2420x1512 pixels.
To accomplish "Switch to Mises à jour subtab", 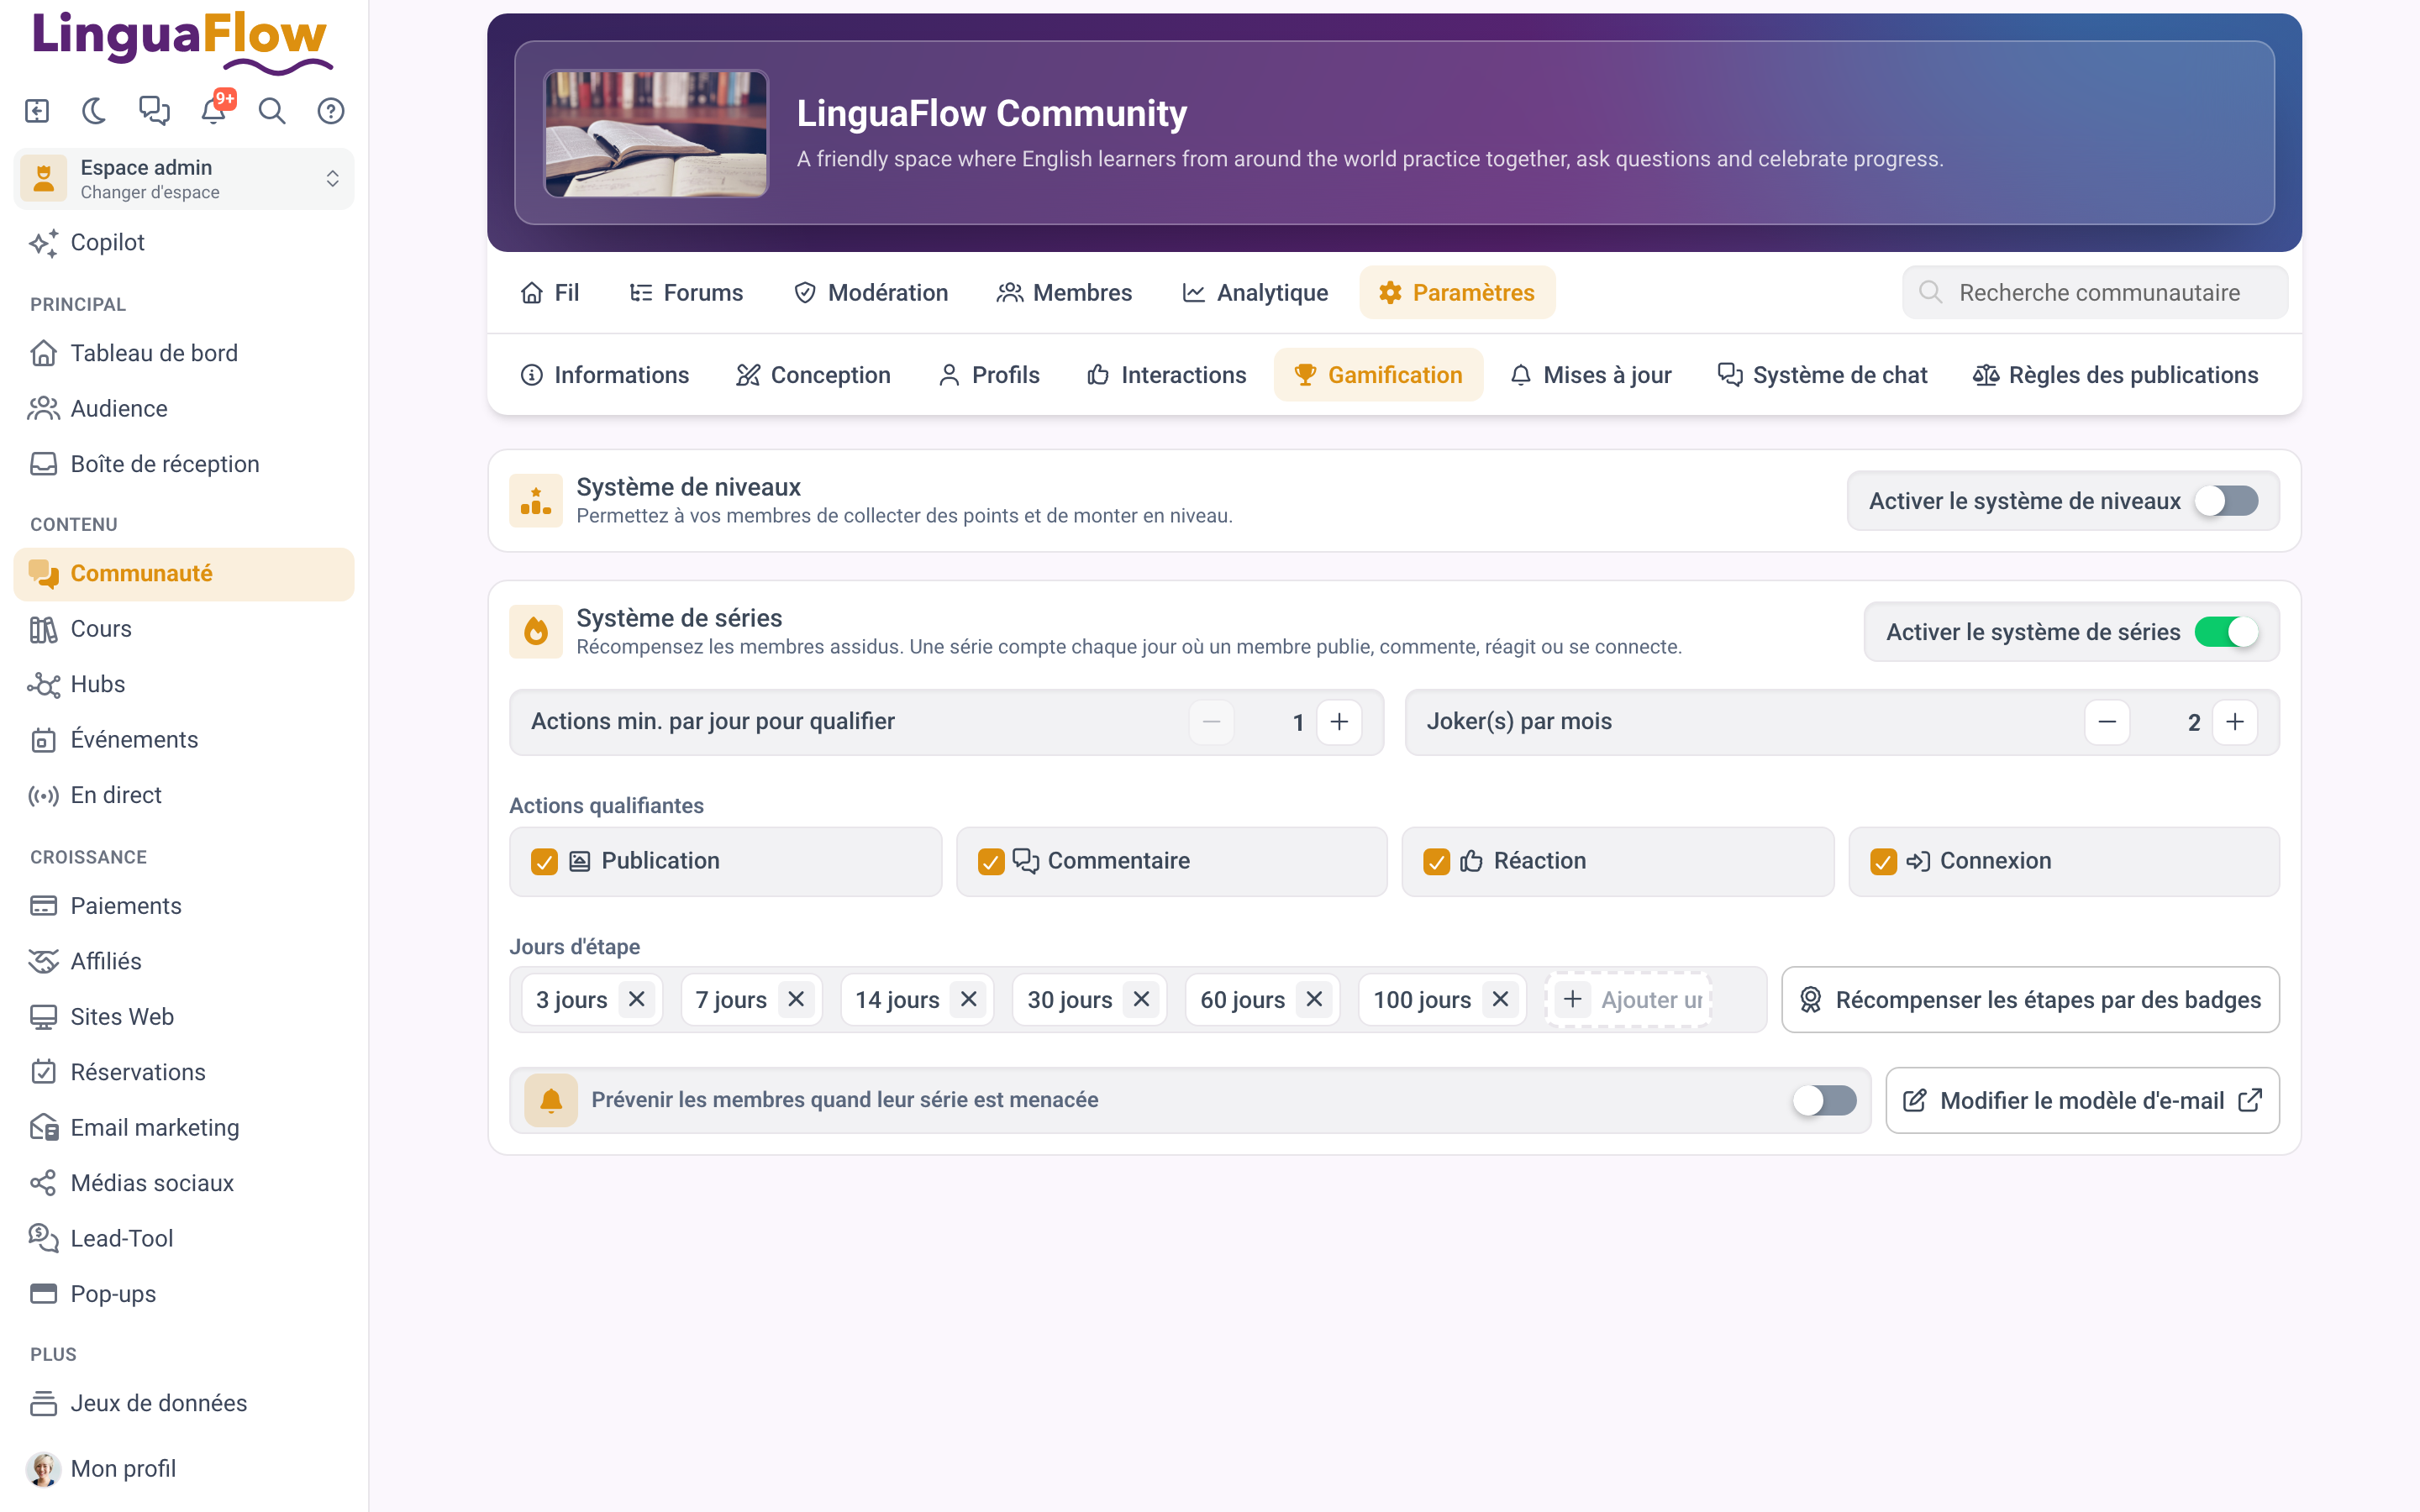I will pyautogui.click(x=1591, y=375).
